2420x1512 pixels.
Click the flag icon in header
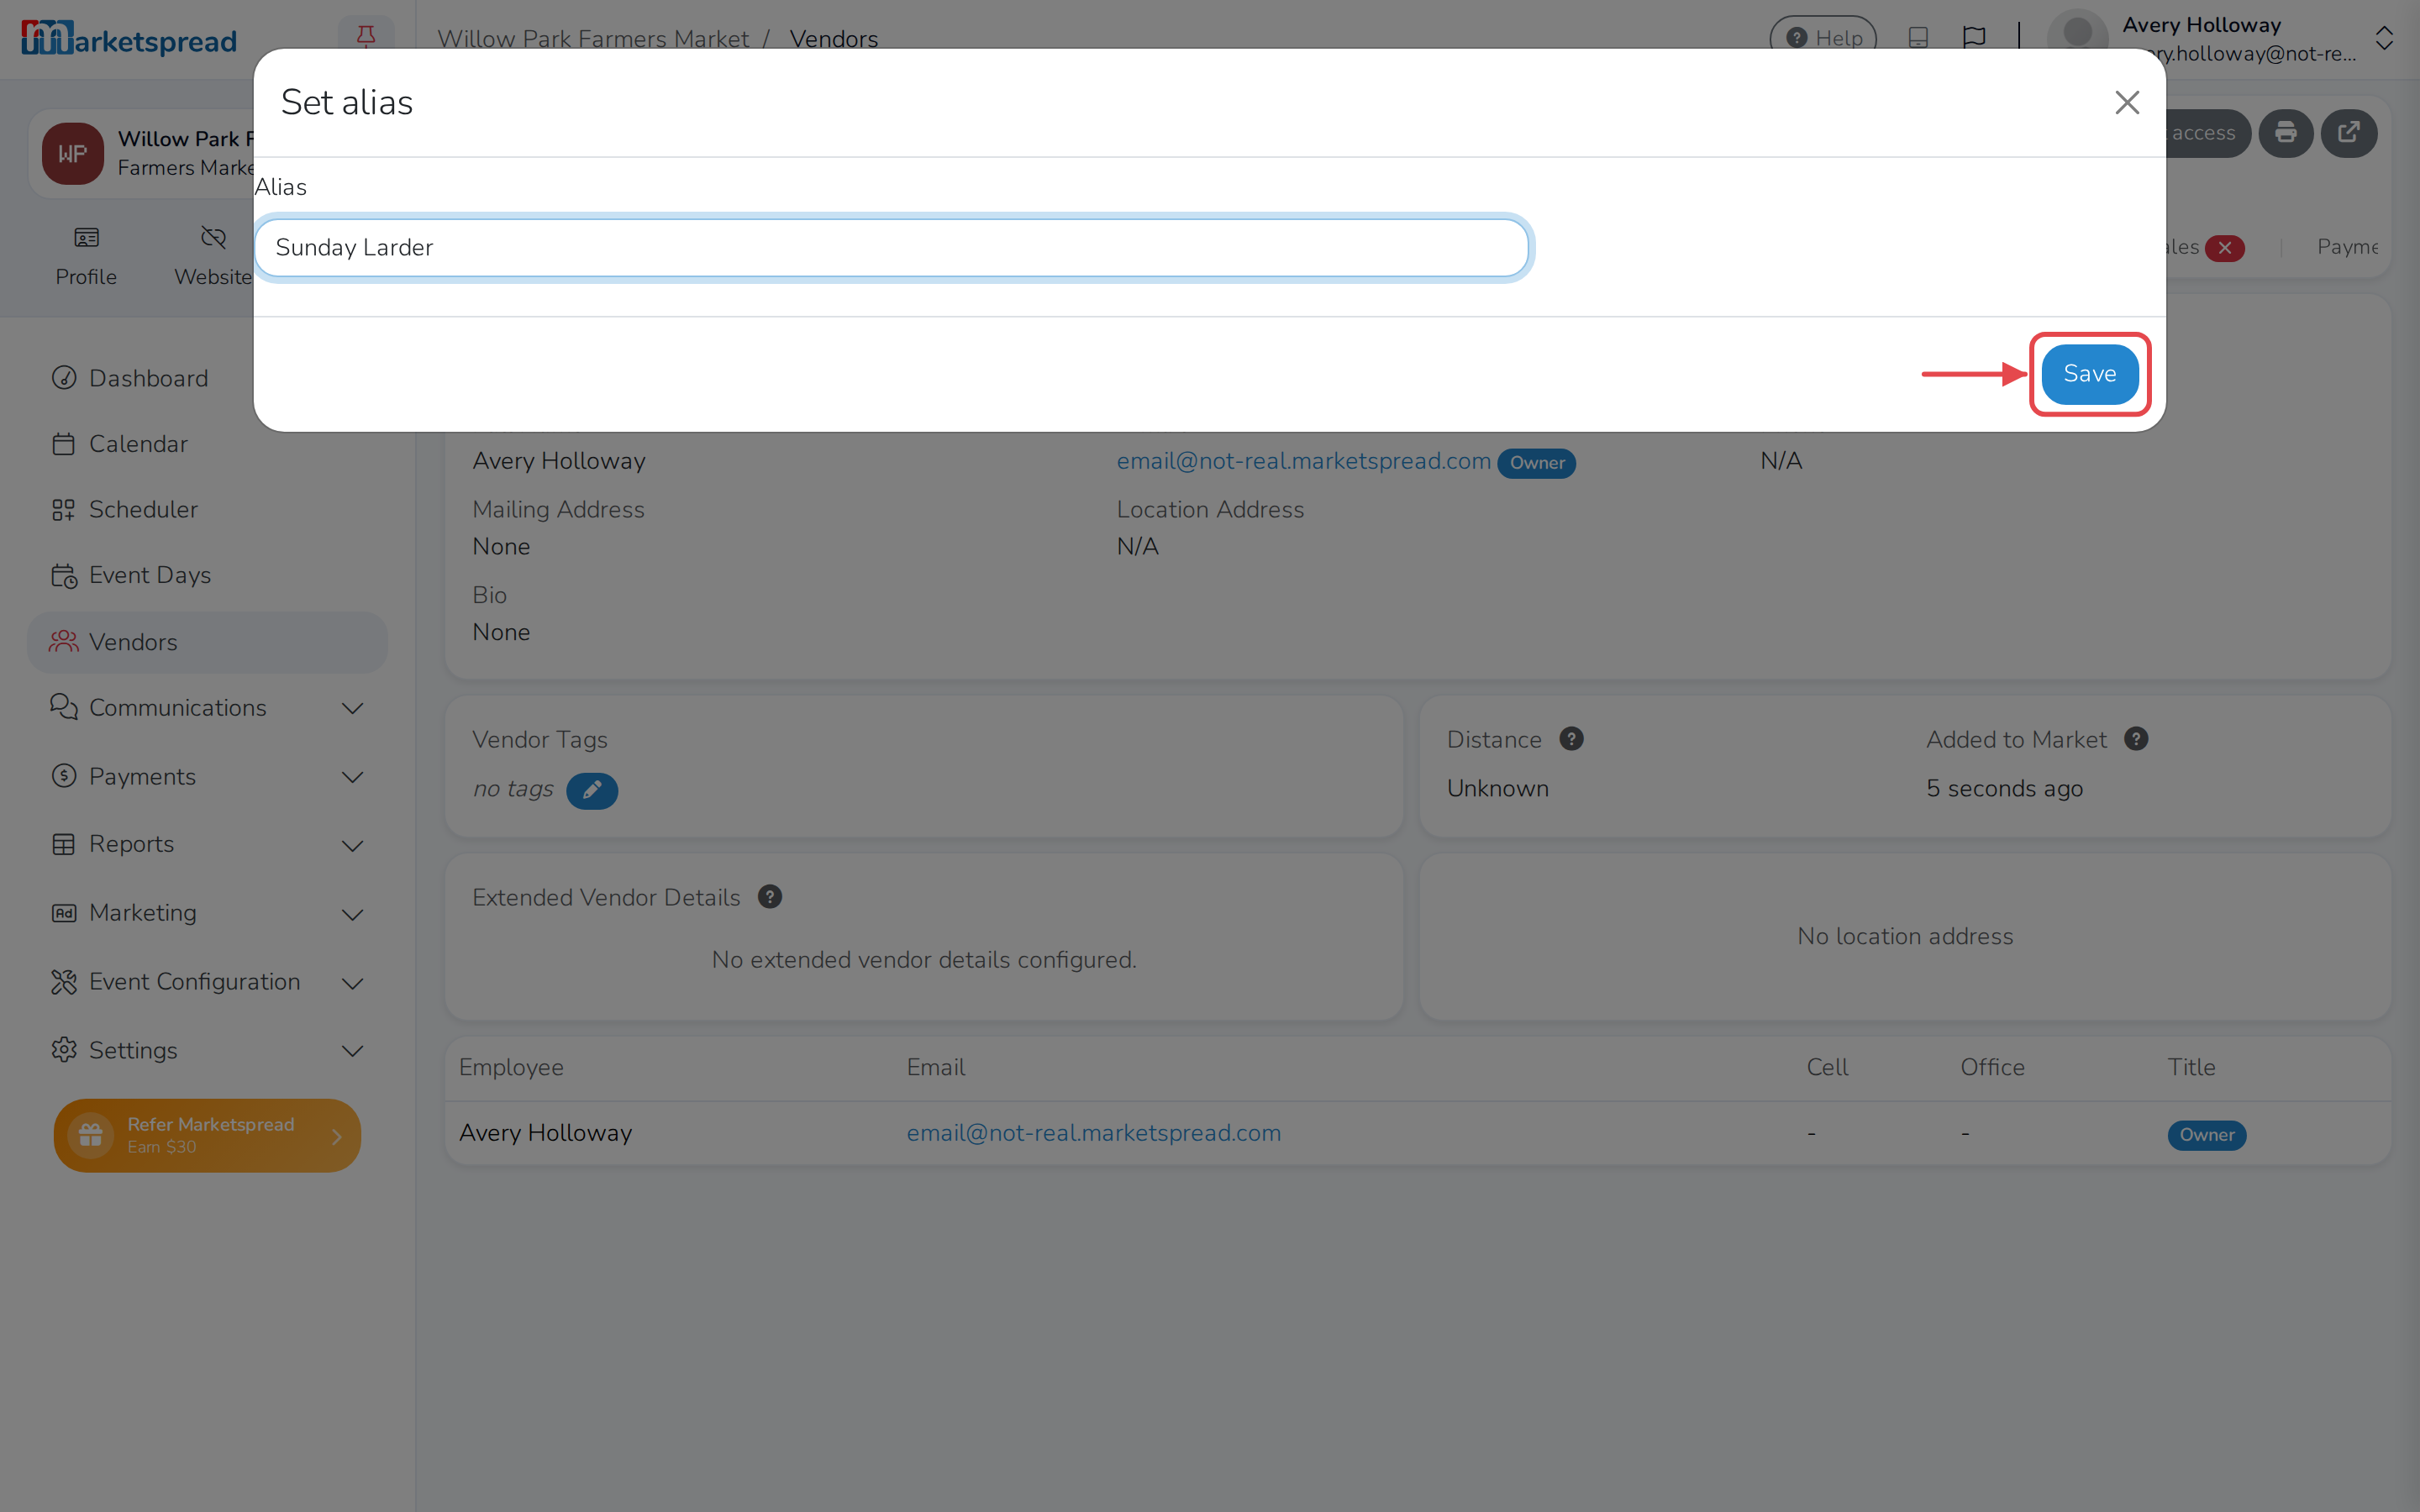[x=1974, y=38]
